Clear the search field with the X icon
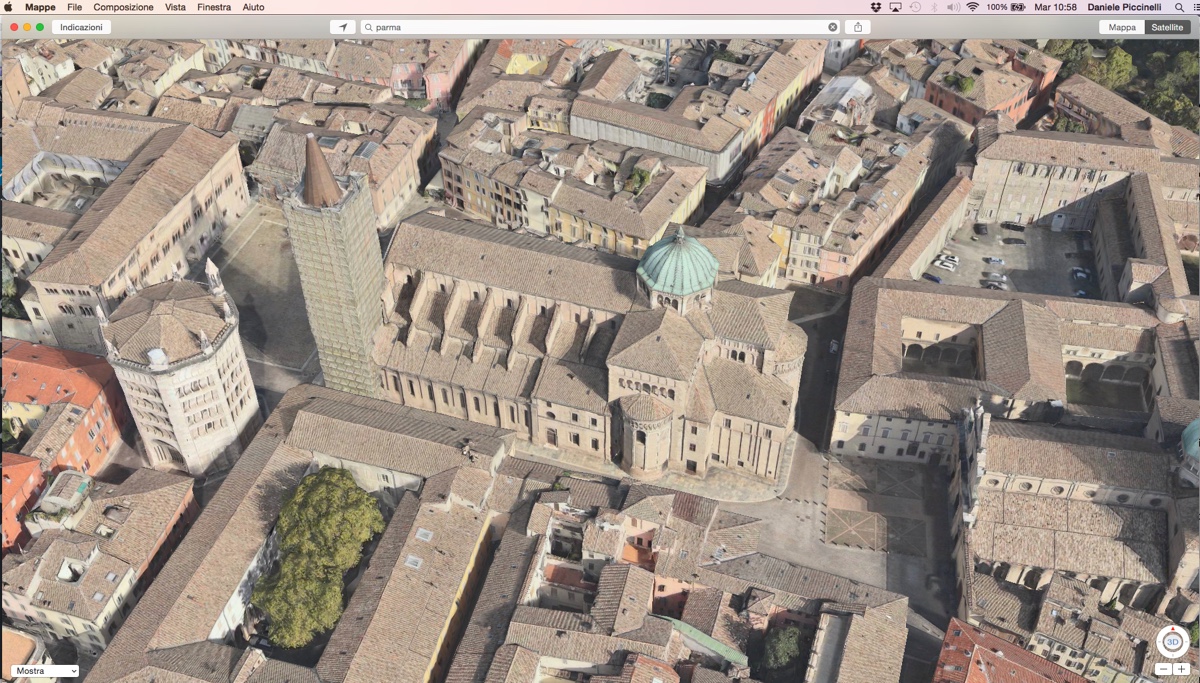This screenshot has height=683, width=1200. coord(833,27)
